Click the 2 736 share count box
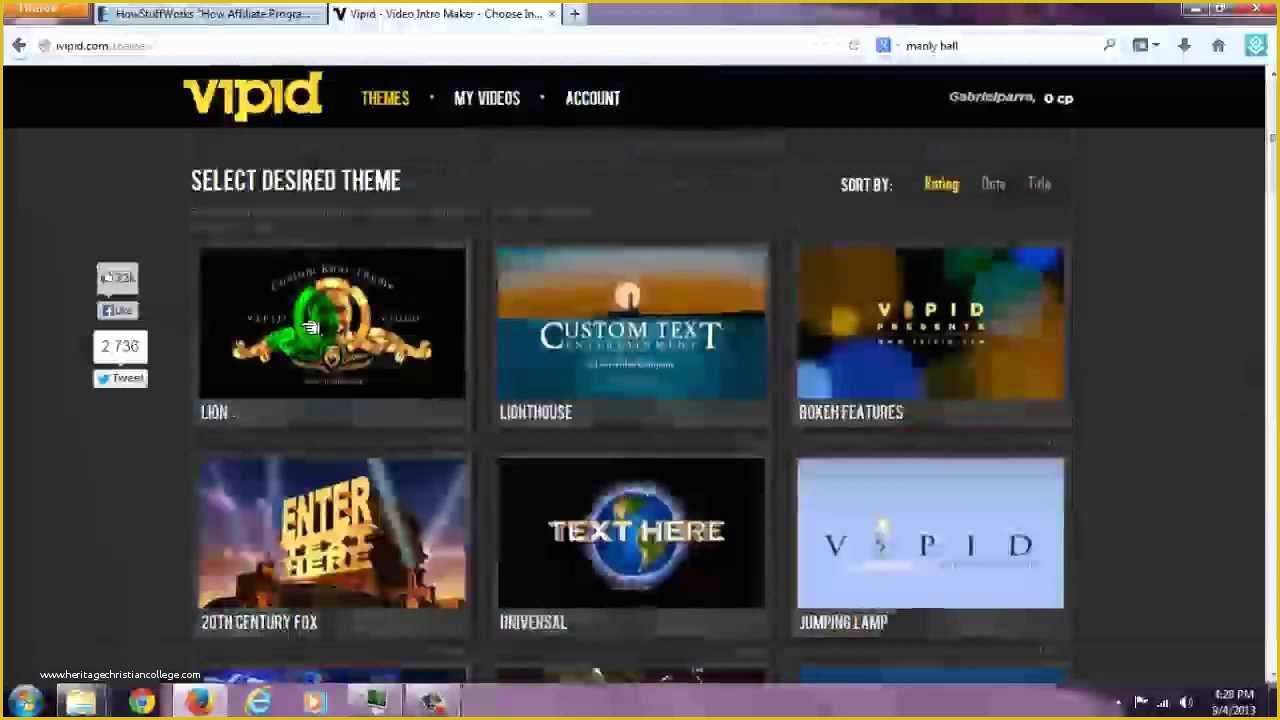1280x720 pixels. pyautogui.click(x=120, y=346)
